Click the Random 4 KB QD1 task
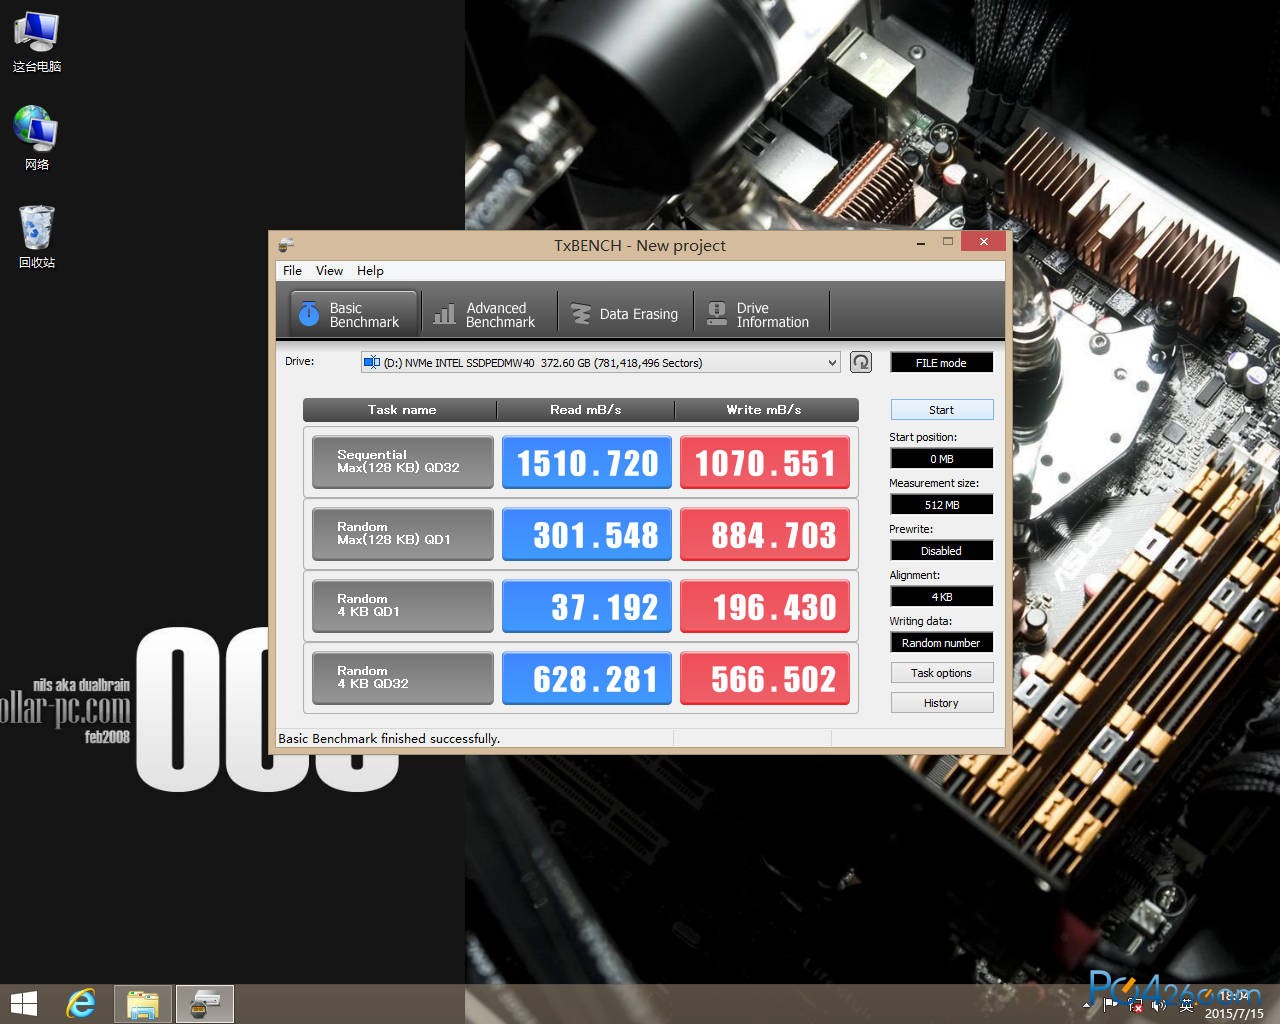The height and width of the screenshot is (1024, 1280). pos(402,606)
